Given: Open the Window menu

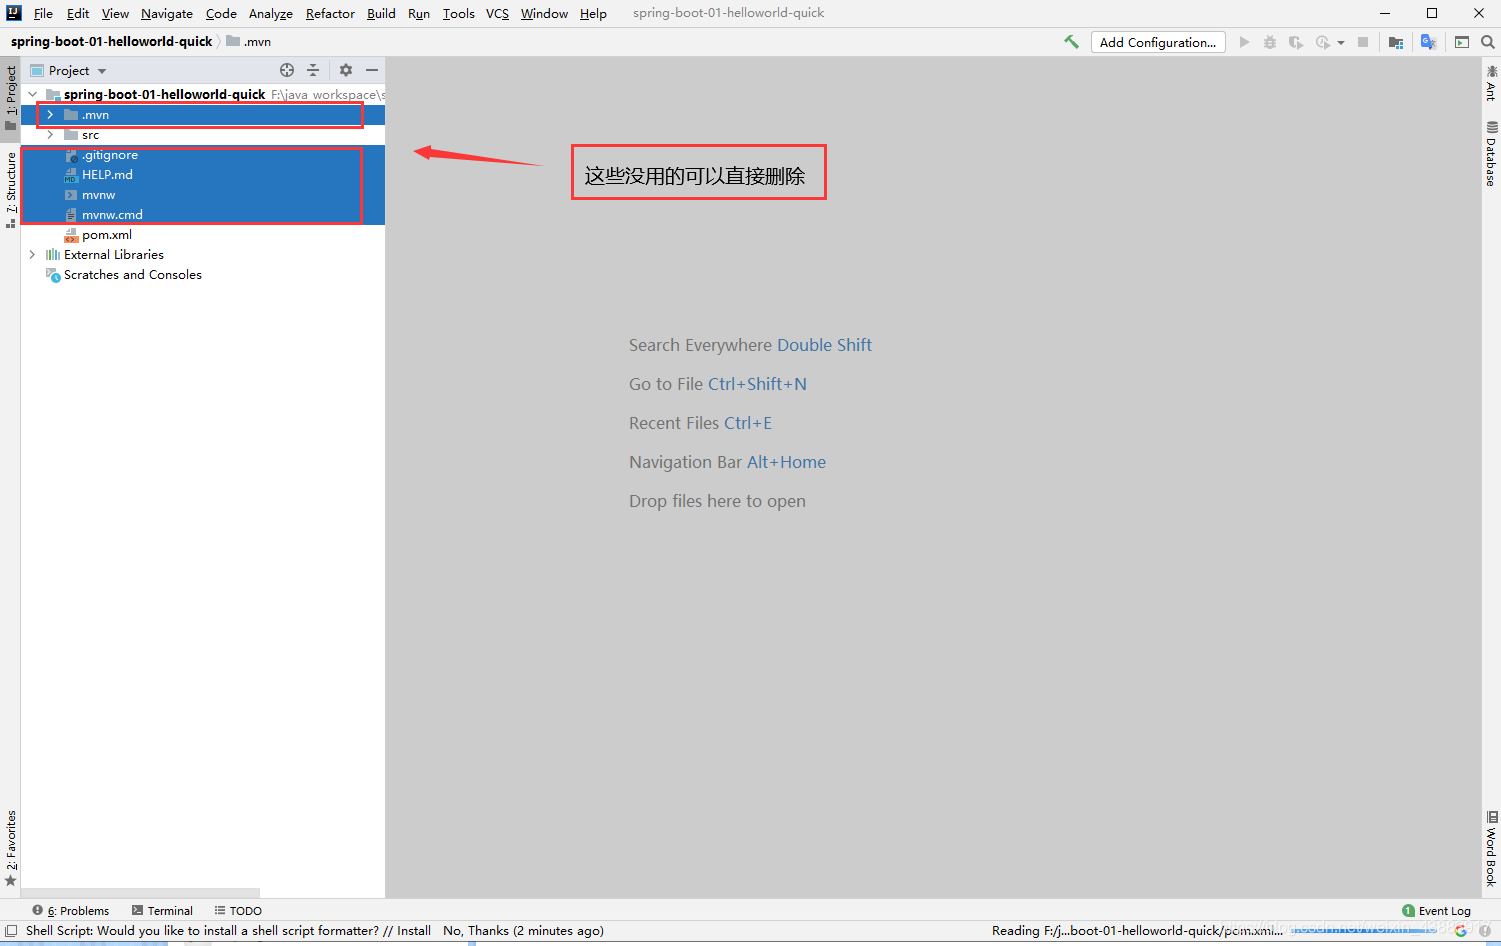Looking at the screenshot, I should tap(544, 13).
